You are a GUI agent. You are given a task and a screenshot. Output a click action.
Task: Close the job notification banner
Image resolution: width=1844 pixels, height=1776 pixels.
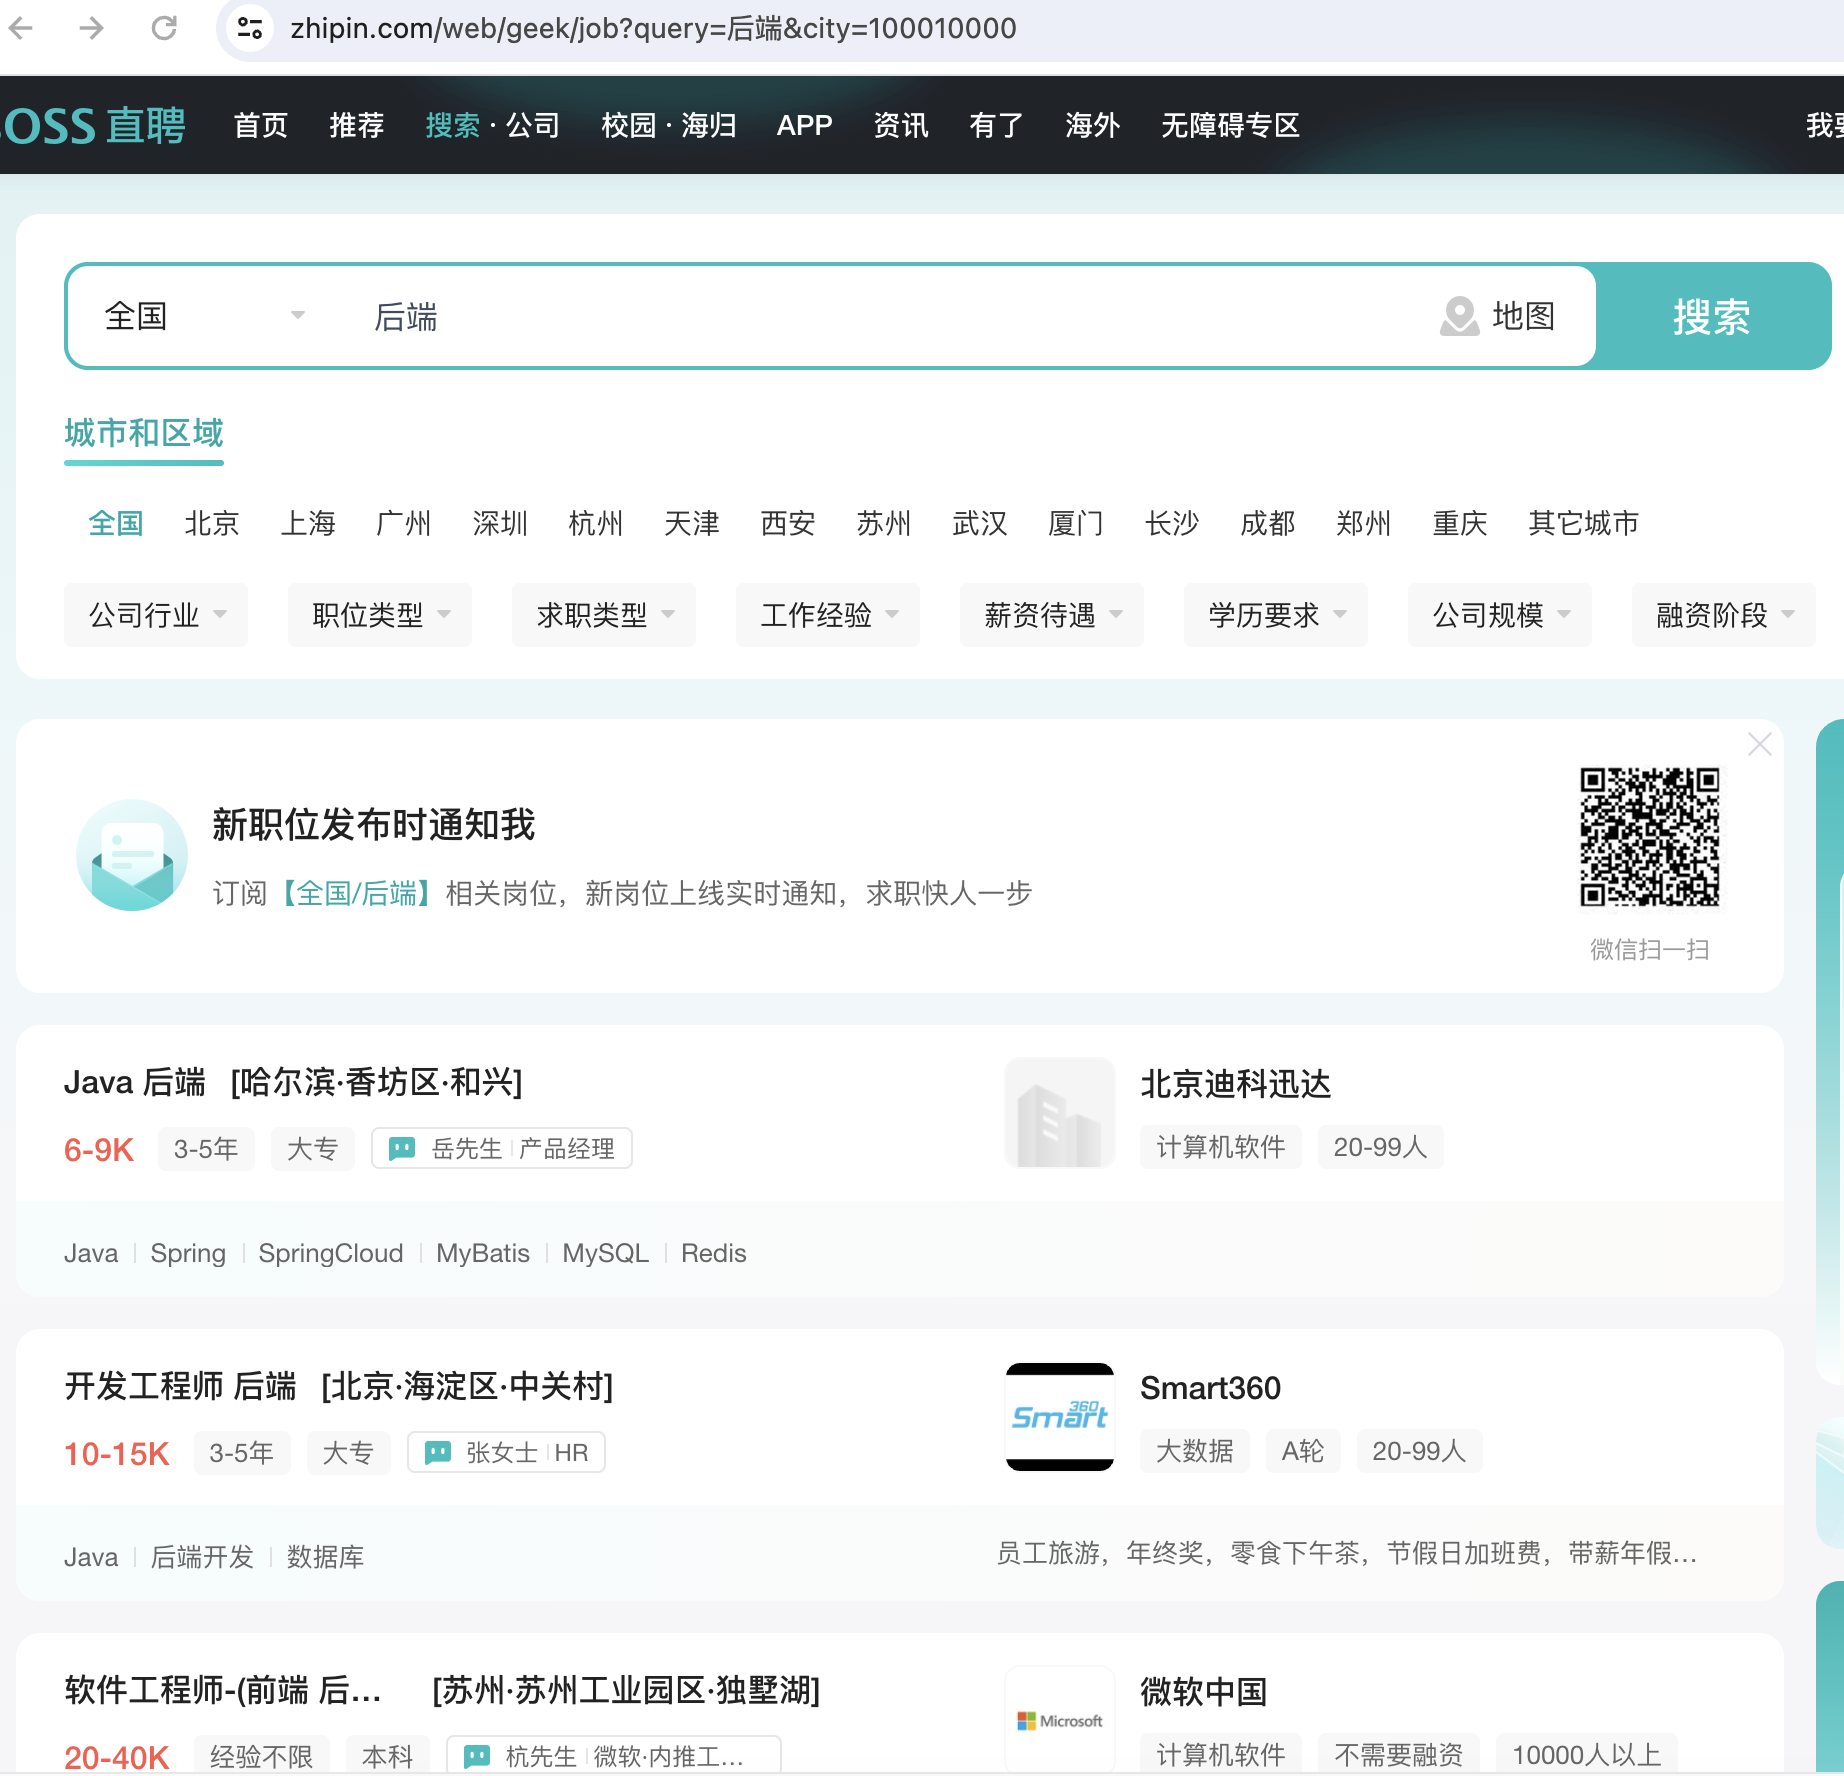coord(1760,744)
